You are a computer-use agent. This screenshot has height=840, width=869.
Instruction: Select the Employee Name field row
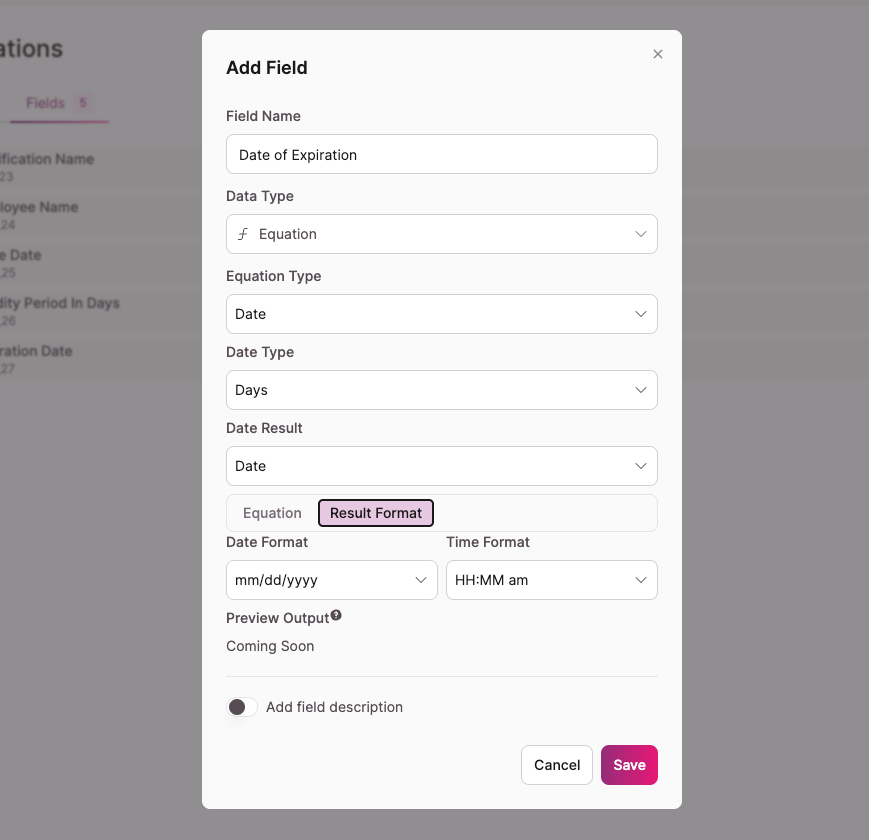[x=100, y=215]
